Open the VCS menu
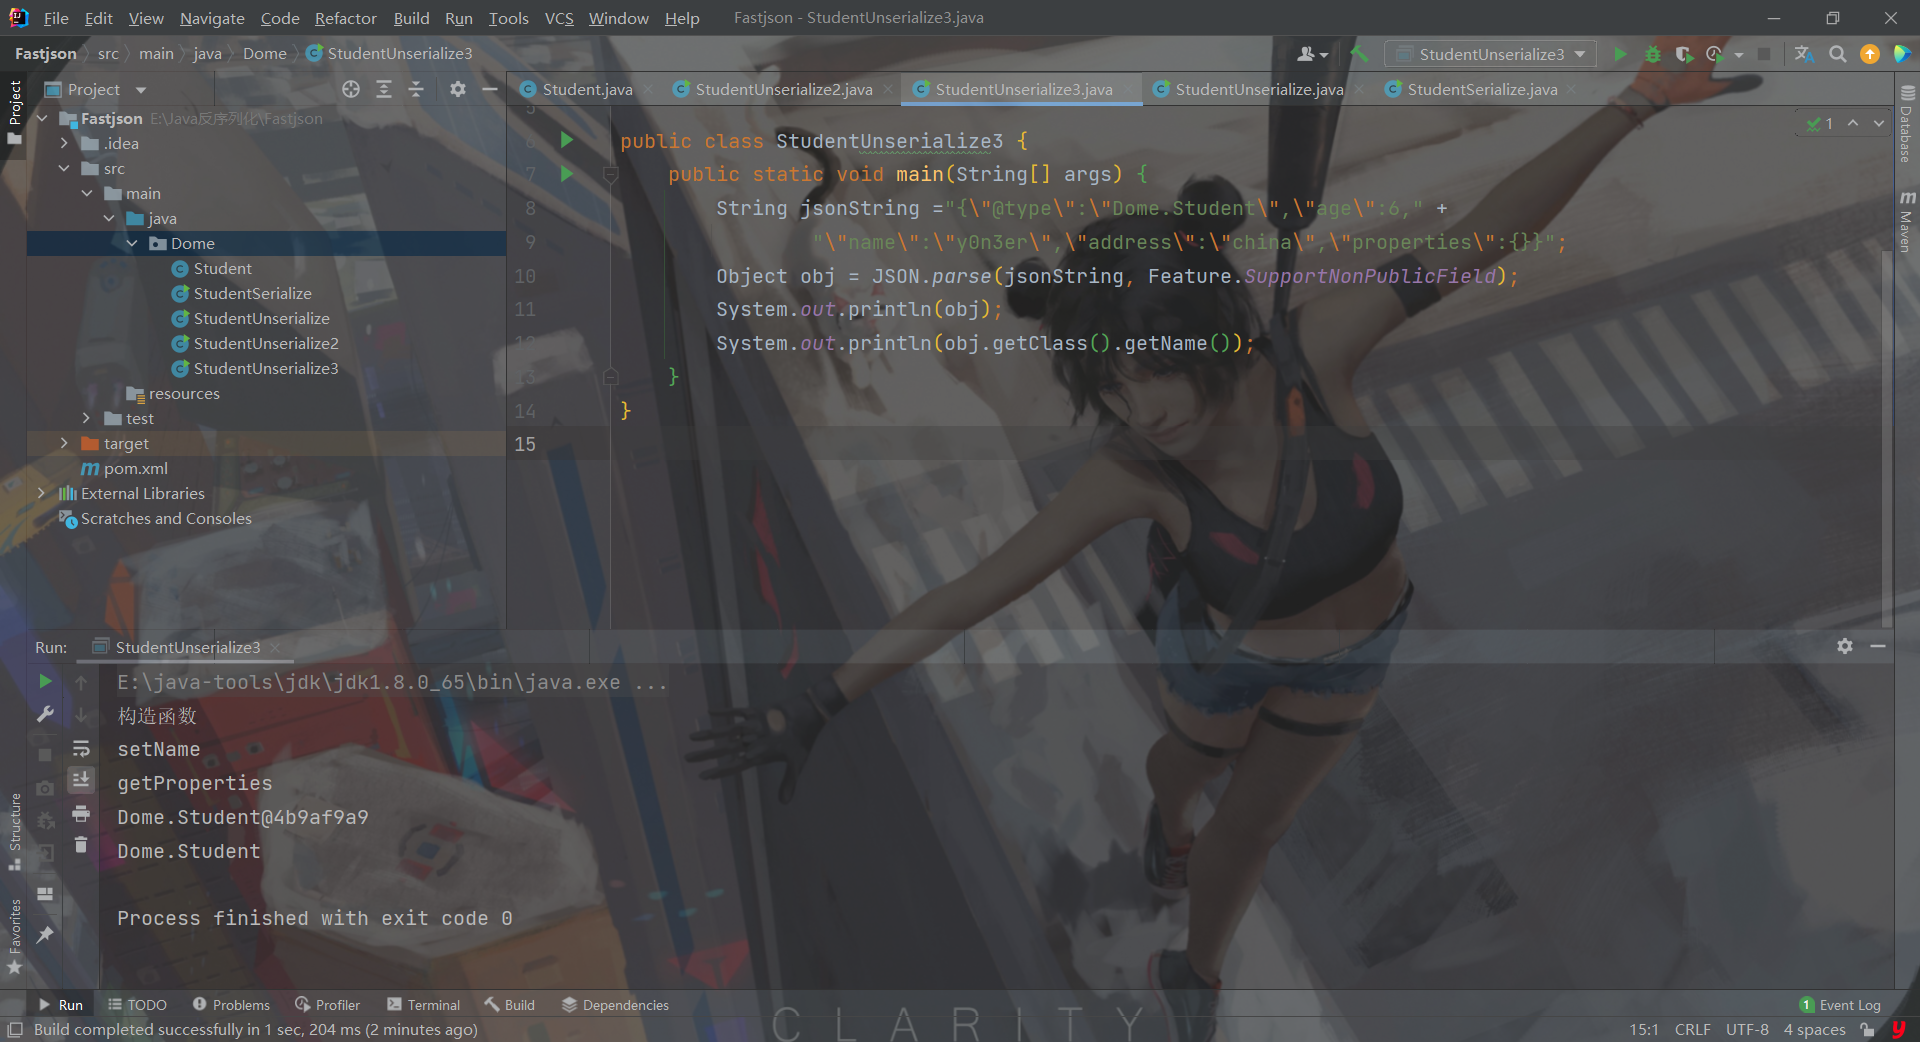This screenshot has height=1042, width=1920. coord(559,18)
